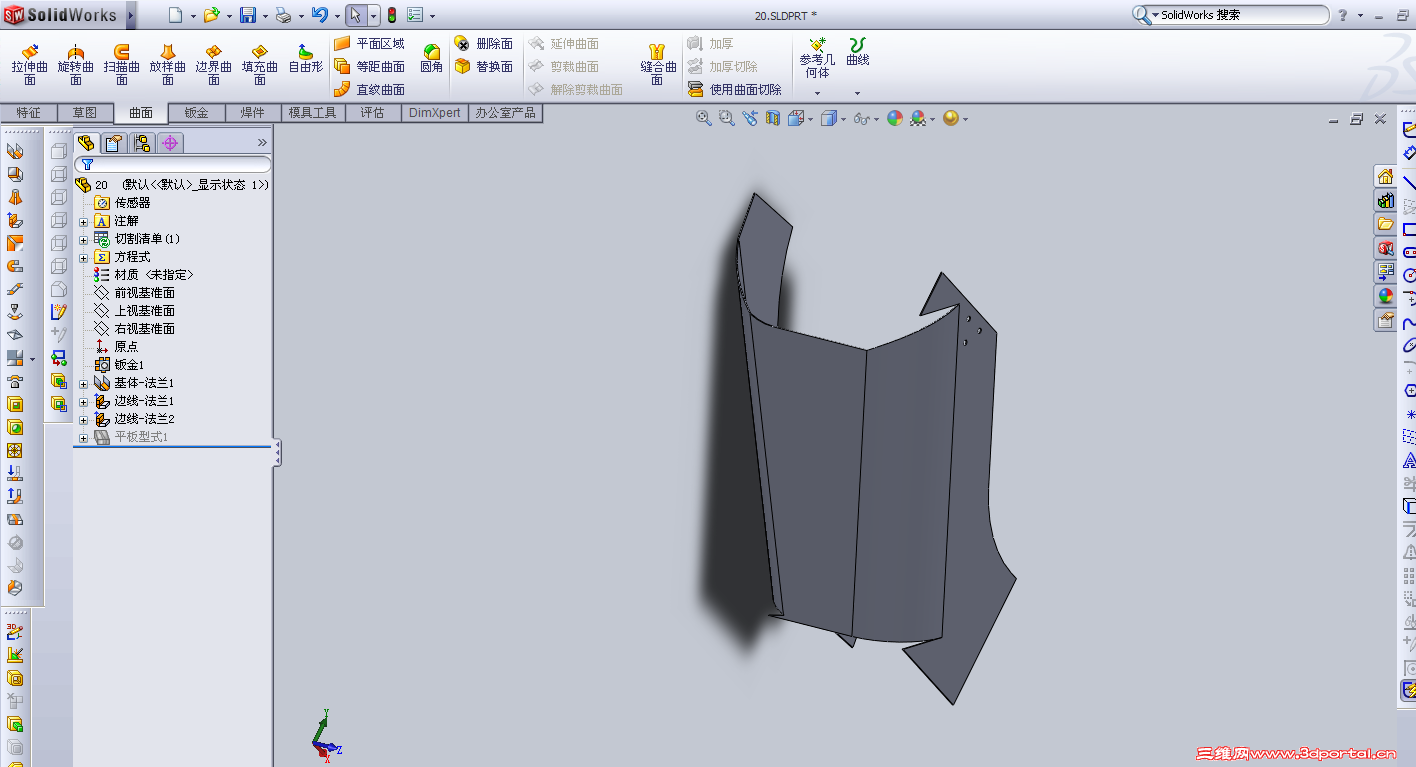Choose the 扫描曲面 swept surface tool
1416x767 pixels.
(121, 65)
